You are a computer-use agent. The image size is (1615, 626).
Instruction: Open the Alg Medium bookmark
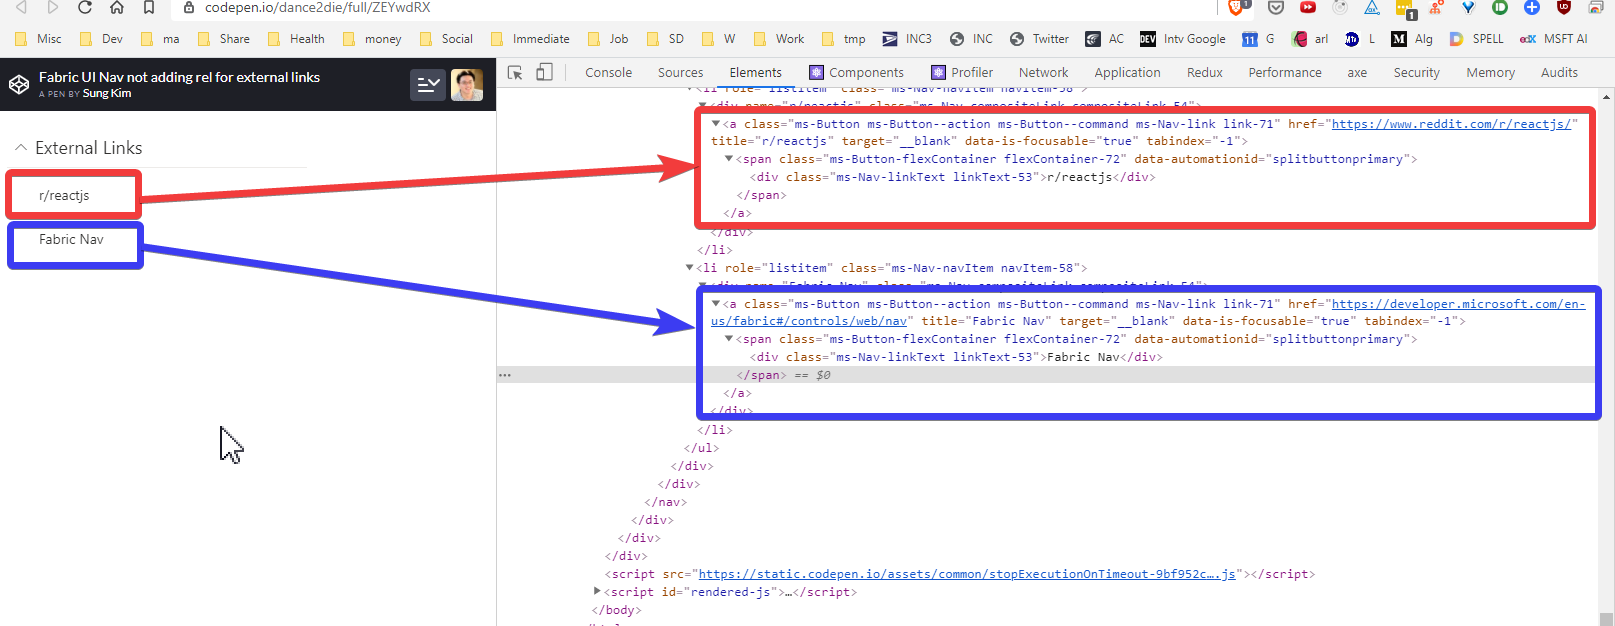1412,39
